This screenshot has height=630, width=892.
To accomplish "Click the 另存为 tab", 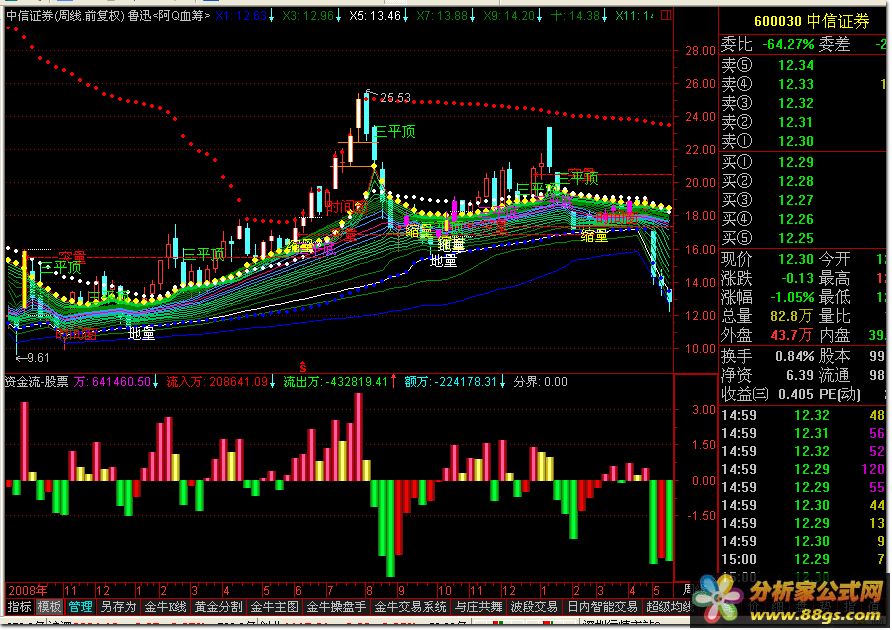I will point(118,607).
